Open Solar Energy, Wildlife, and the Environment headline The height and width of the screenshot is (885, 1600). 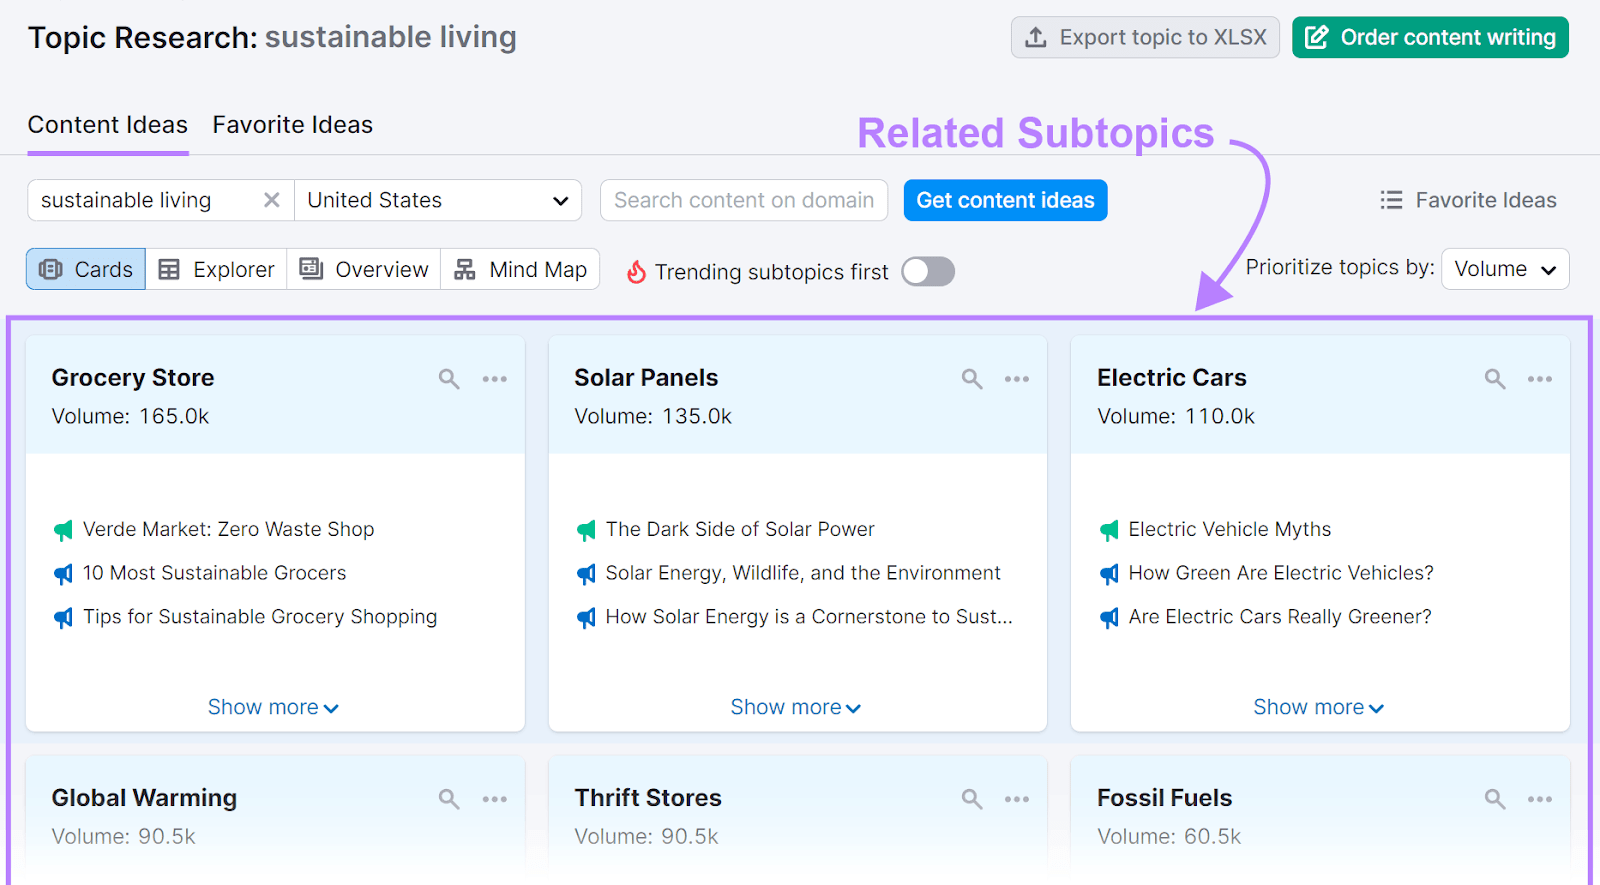[803, 573]
